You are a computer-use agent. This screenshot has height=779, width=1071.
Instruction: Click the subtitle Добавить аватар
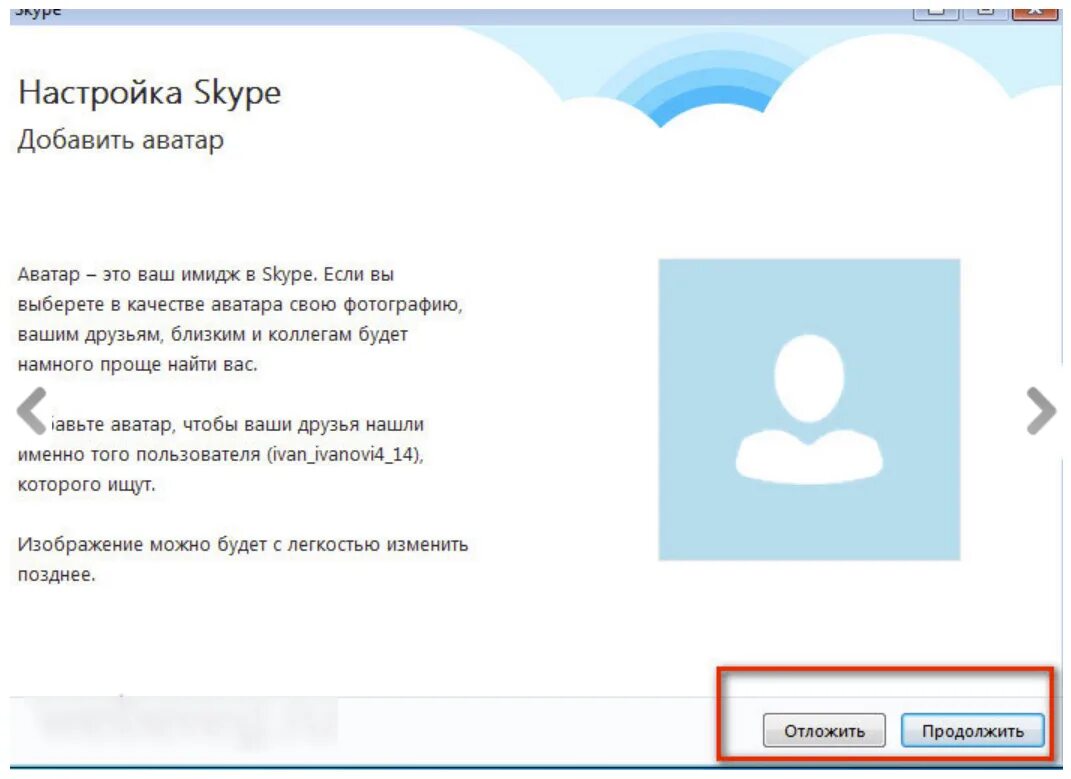point(121,140)
